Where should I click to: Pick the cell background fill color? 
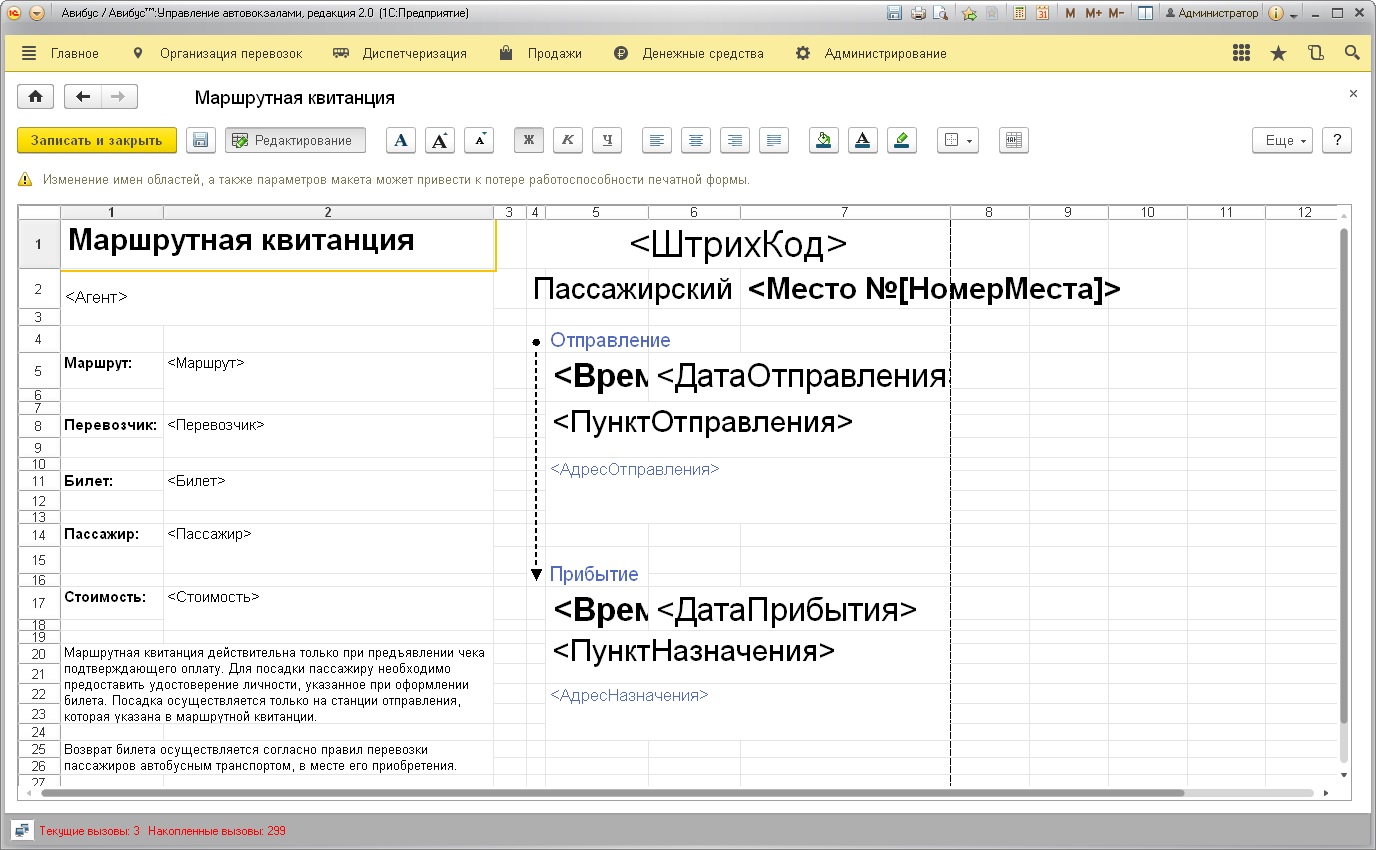pos(823,141)
